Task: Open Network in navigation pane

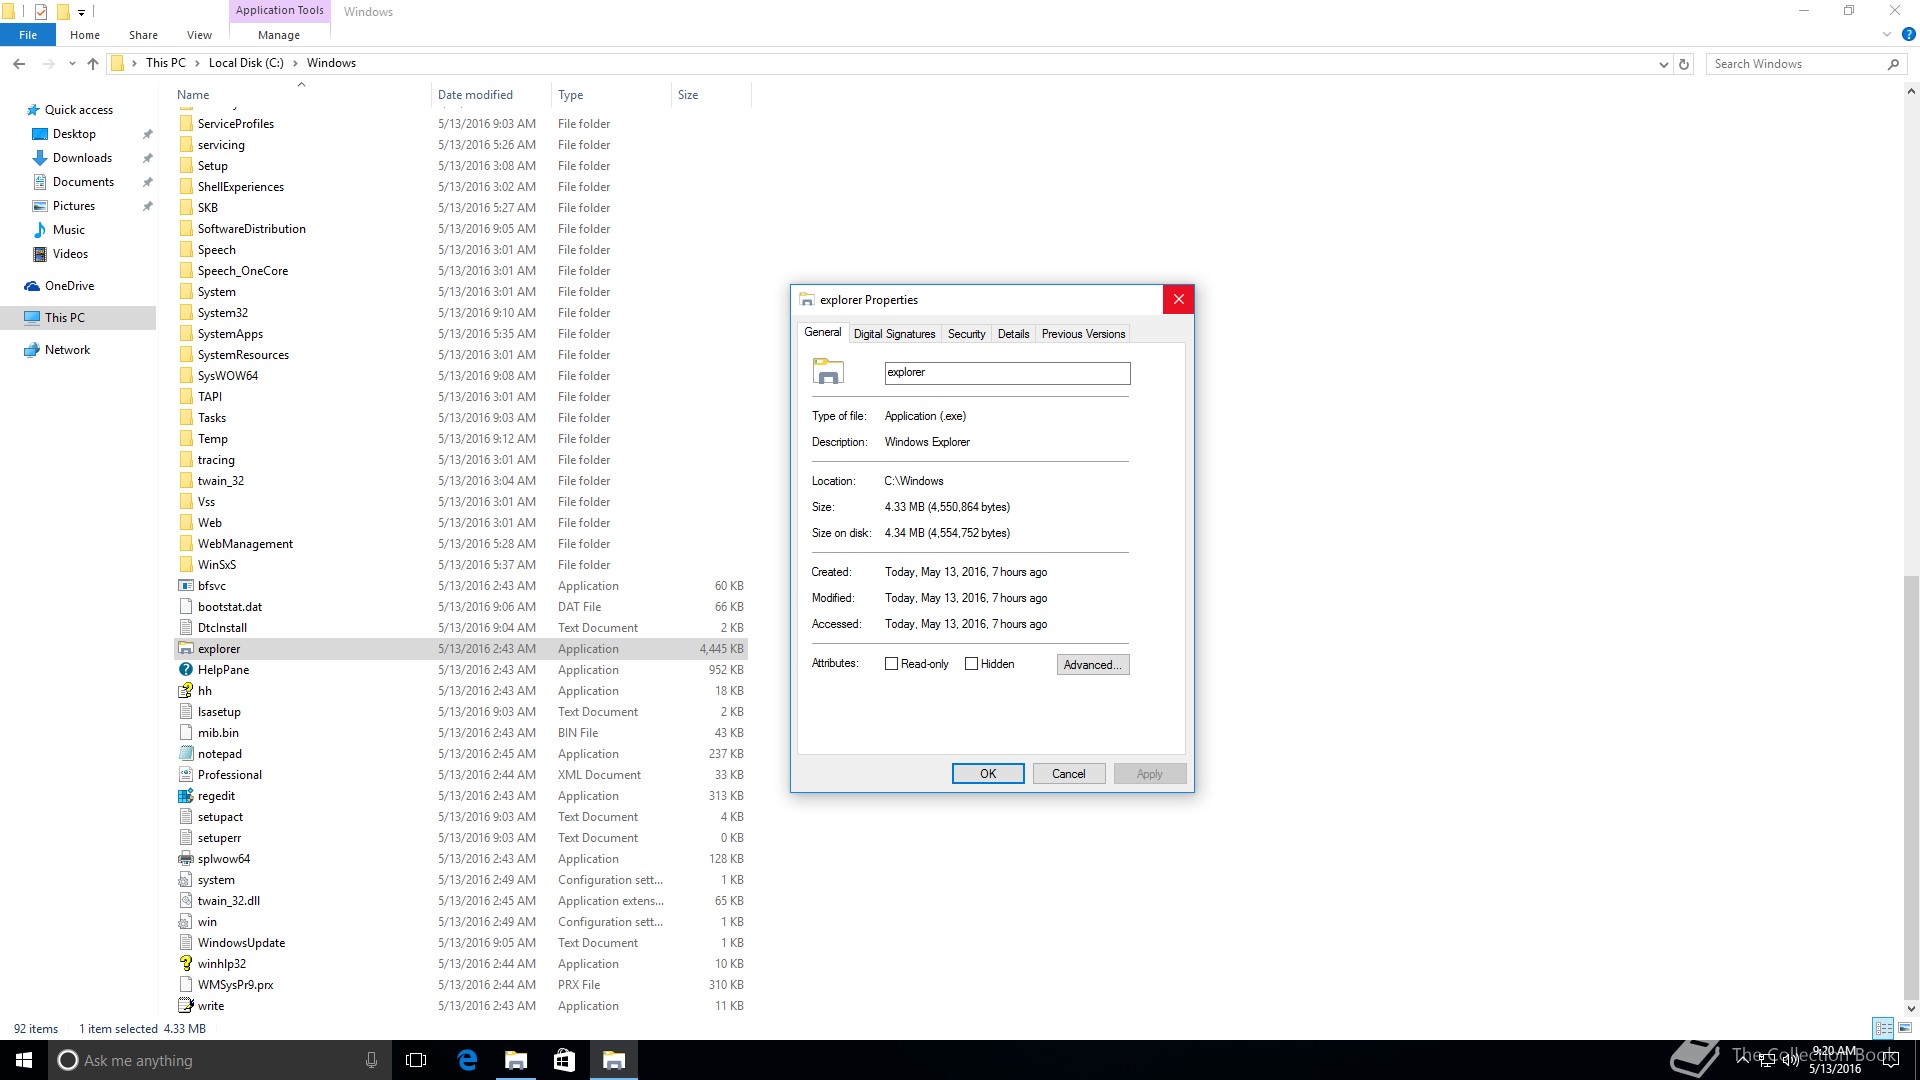Action: click(x=67, y=350)
